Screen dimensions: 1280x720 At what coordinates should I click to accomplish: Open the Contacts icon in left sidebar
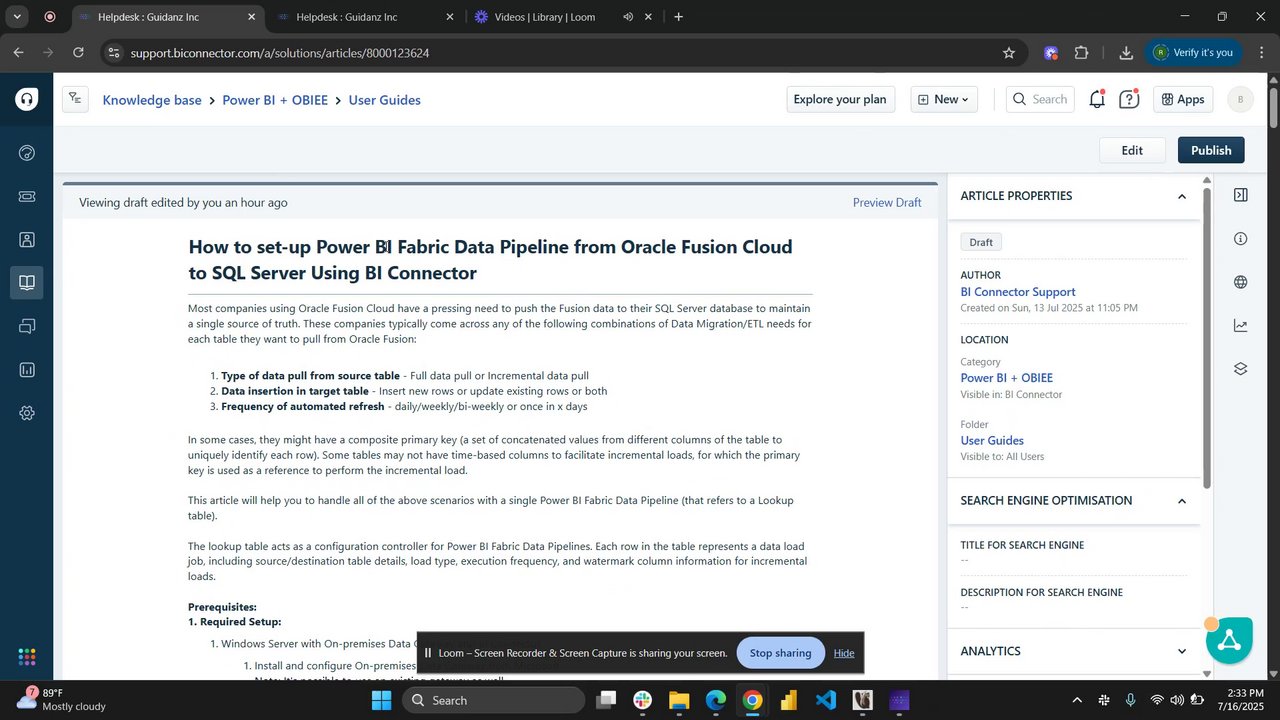(x=27, y=240)
